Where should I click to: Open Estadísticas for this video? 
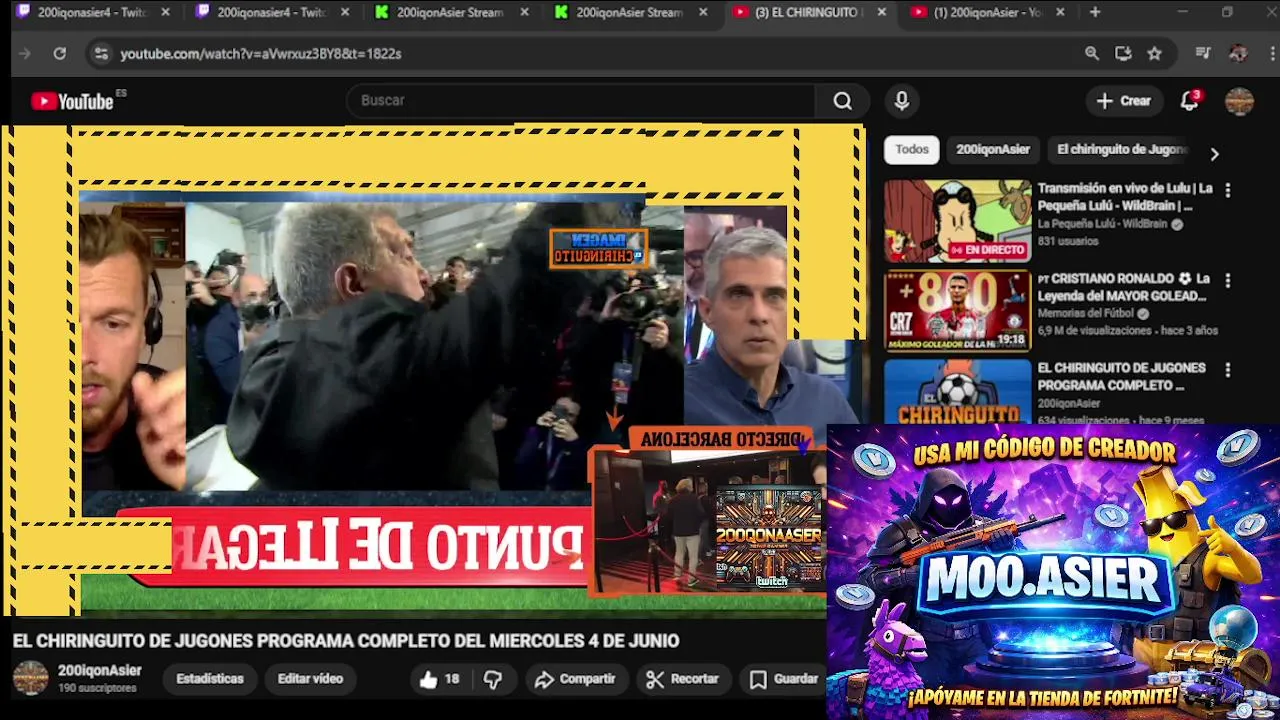coord(210,679)
